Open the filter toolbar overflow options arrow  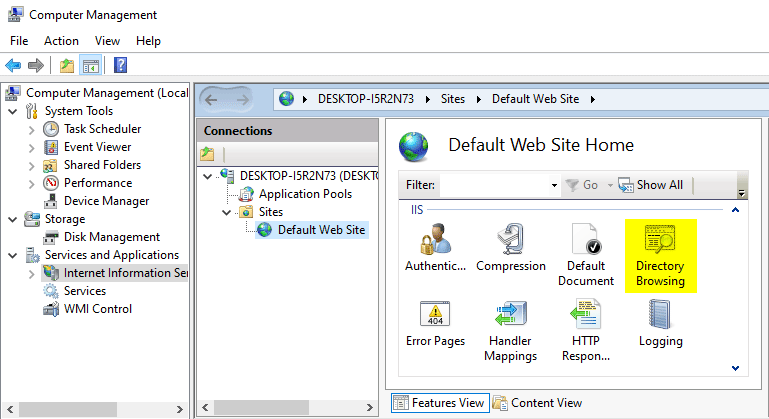[x=742, y=193]
